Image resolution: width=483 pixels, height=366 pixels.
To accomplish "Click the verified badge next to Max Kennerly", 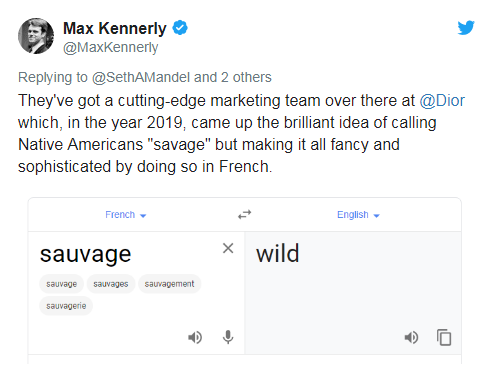I will (180, 28).
